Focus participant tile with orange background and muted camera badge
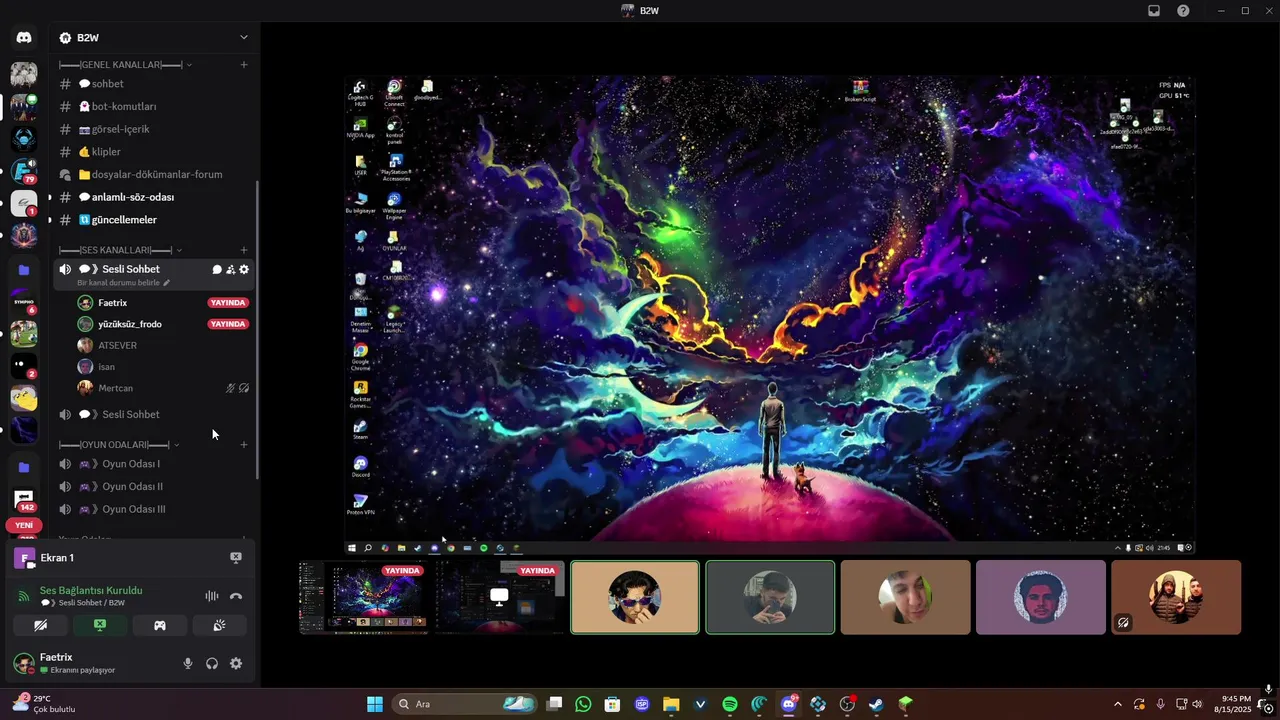The height and width of the screenshot is (720, 1280). [x=1176, y=597]
